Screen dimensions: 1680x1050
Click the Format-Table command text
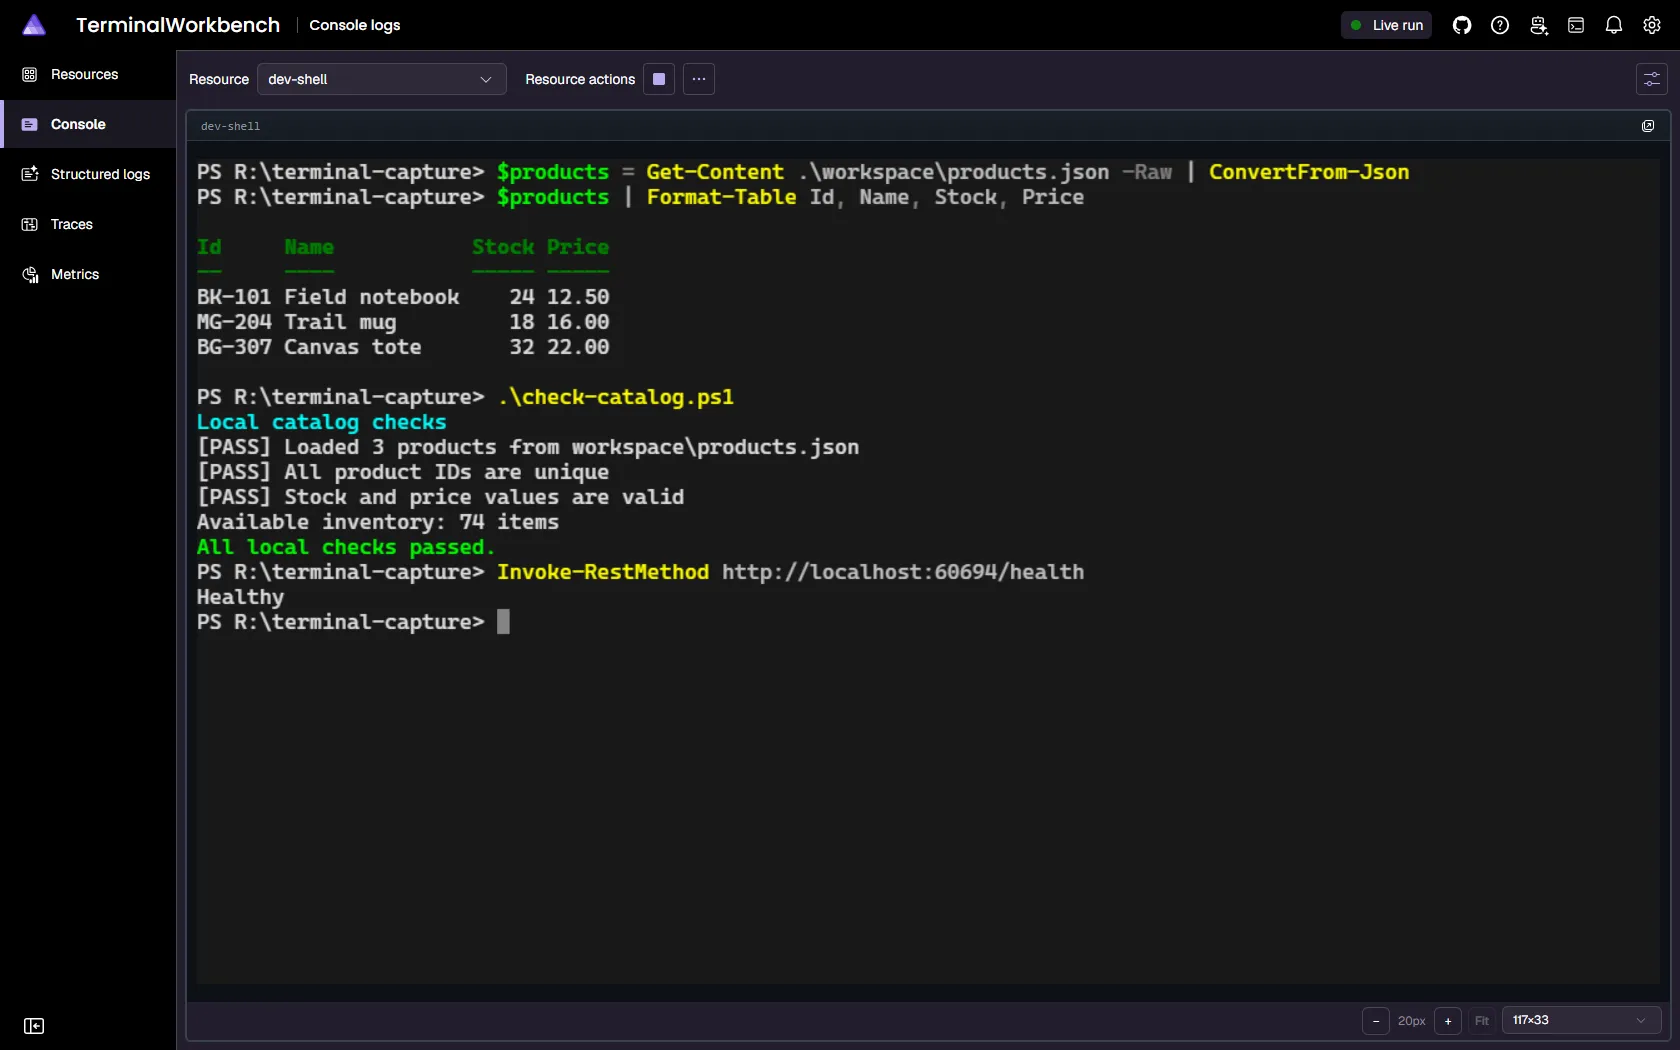(722, 197)
